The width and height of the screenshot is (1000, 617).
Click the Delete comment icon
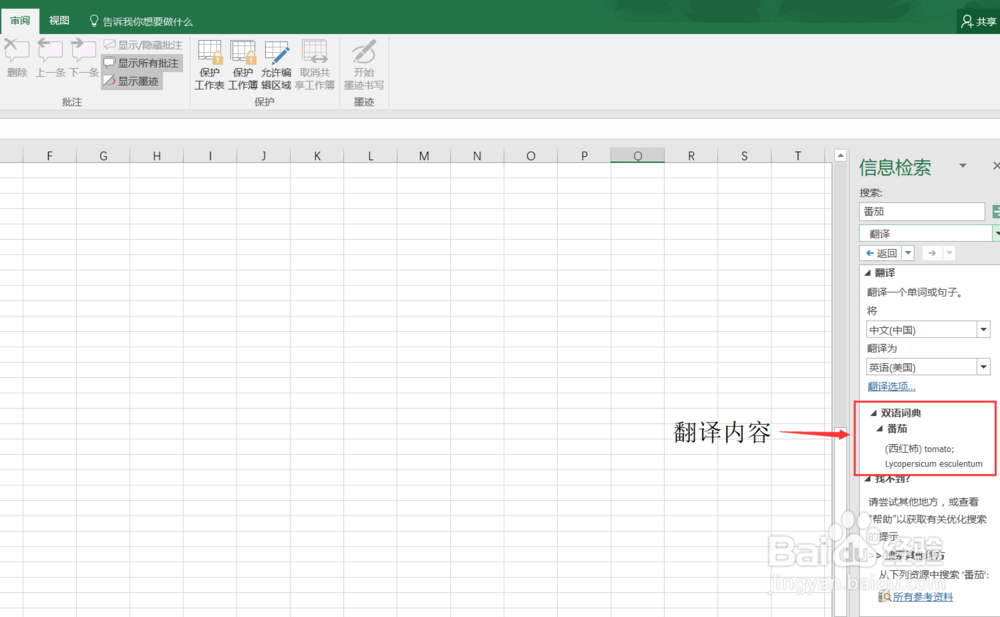tap(17, 57)
